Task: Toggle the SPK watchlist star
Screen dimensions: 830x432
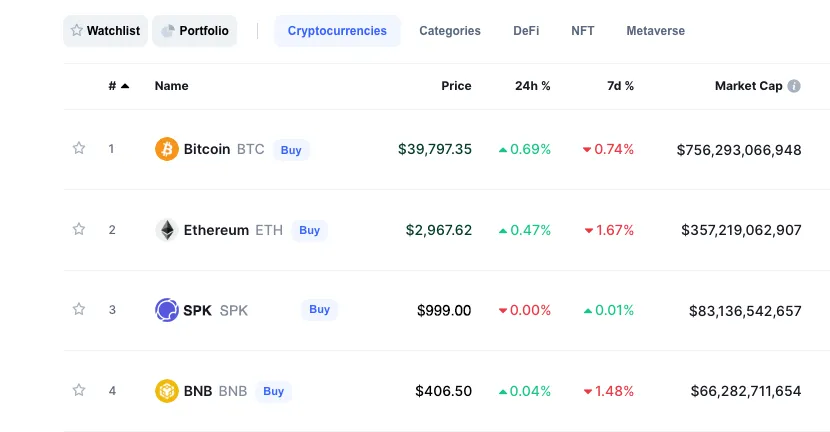Action: pyautogui.click(x=79, y=309)
